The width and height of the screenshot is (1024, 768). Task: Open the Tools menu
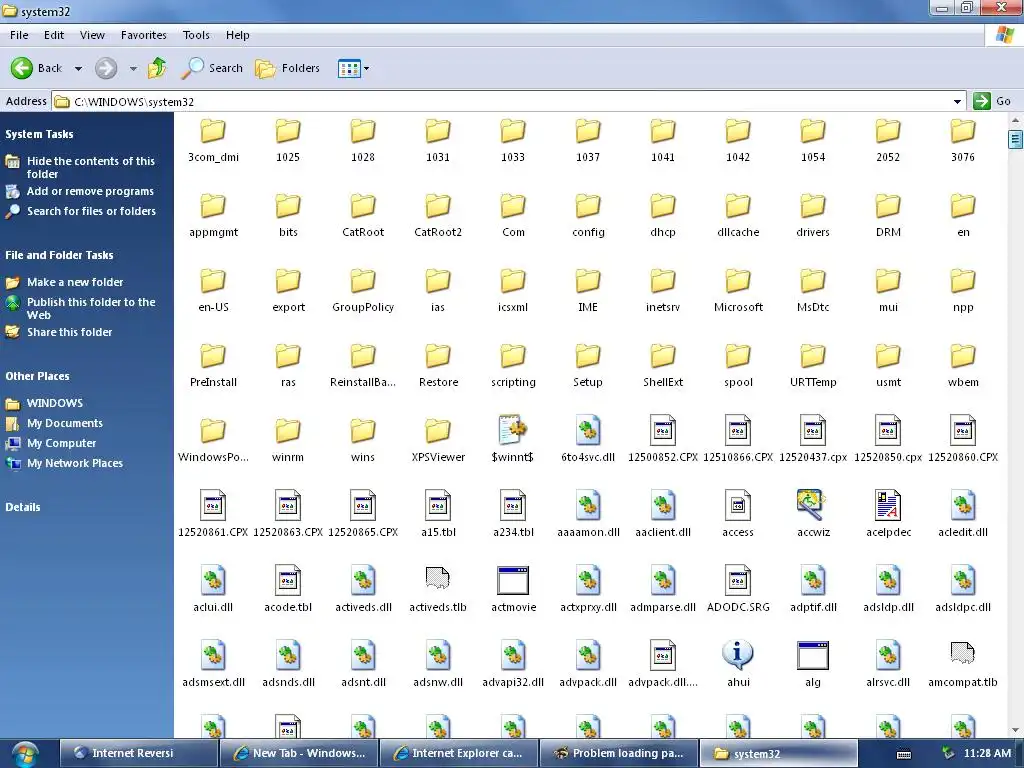(196, 35)
